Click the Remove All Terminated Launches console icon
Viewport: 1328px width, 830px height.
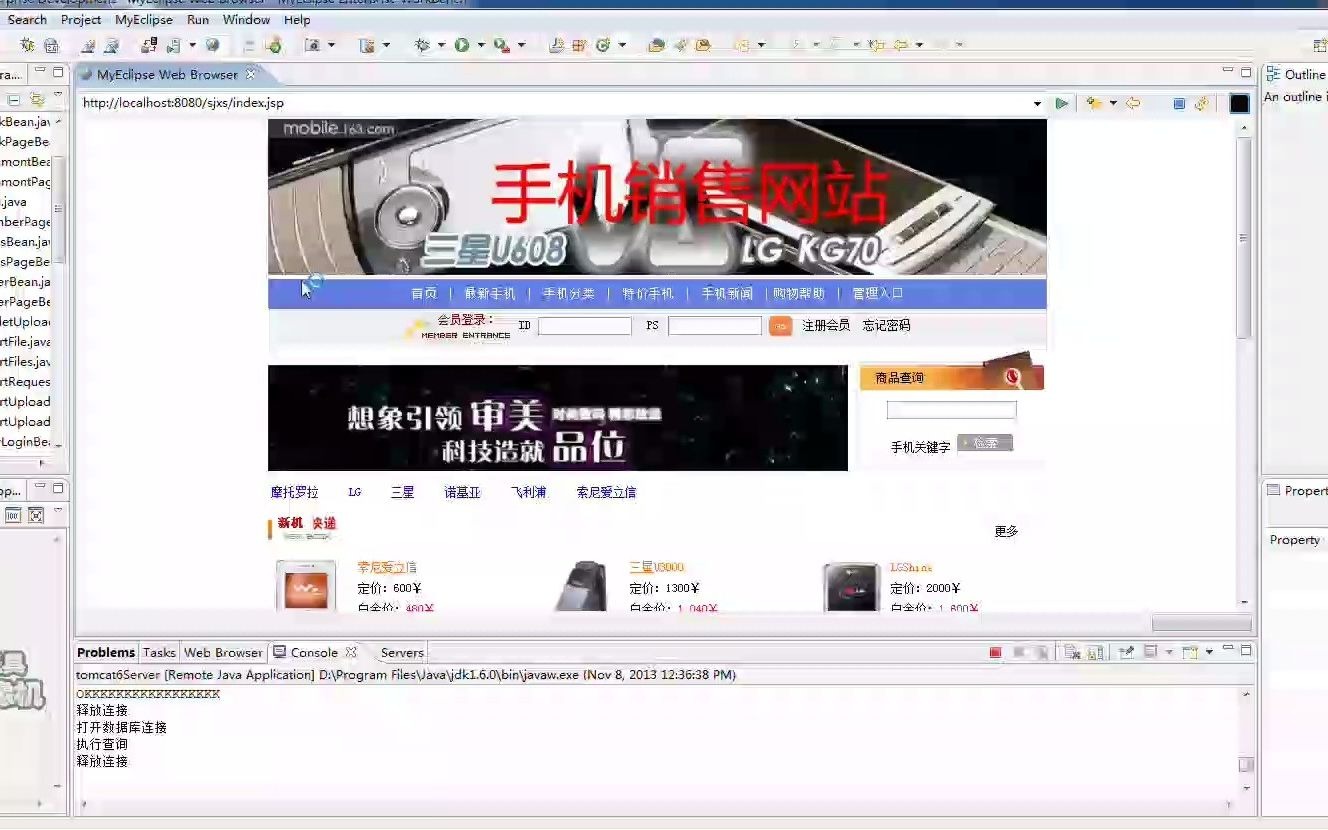pos(1071,652)
